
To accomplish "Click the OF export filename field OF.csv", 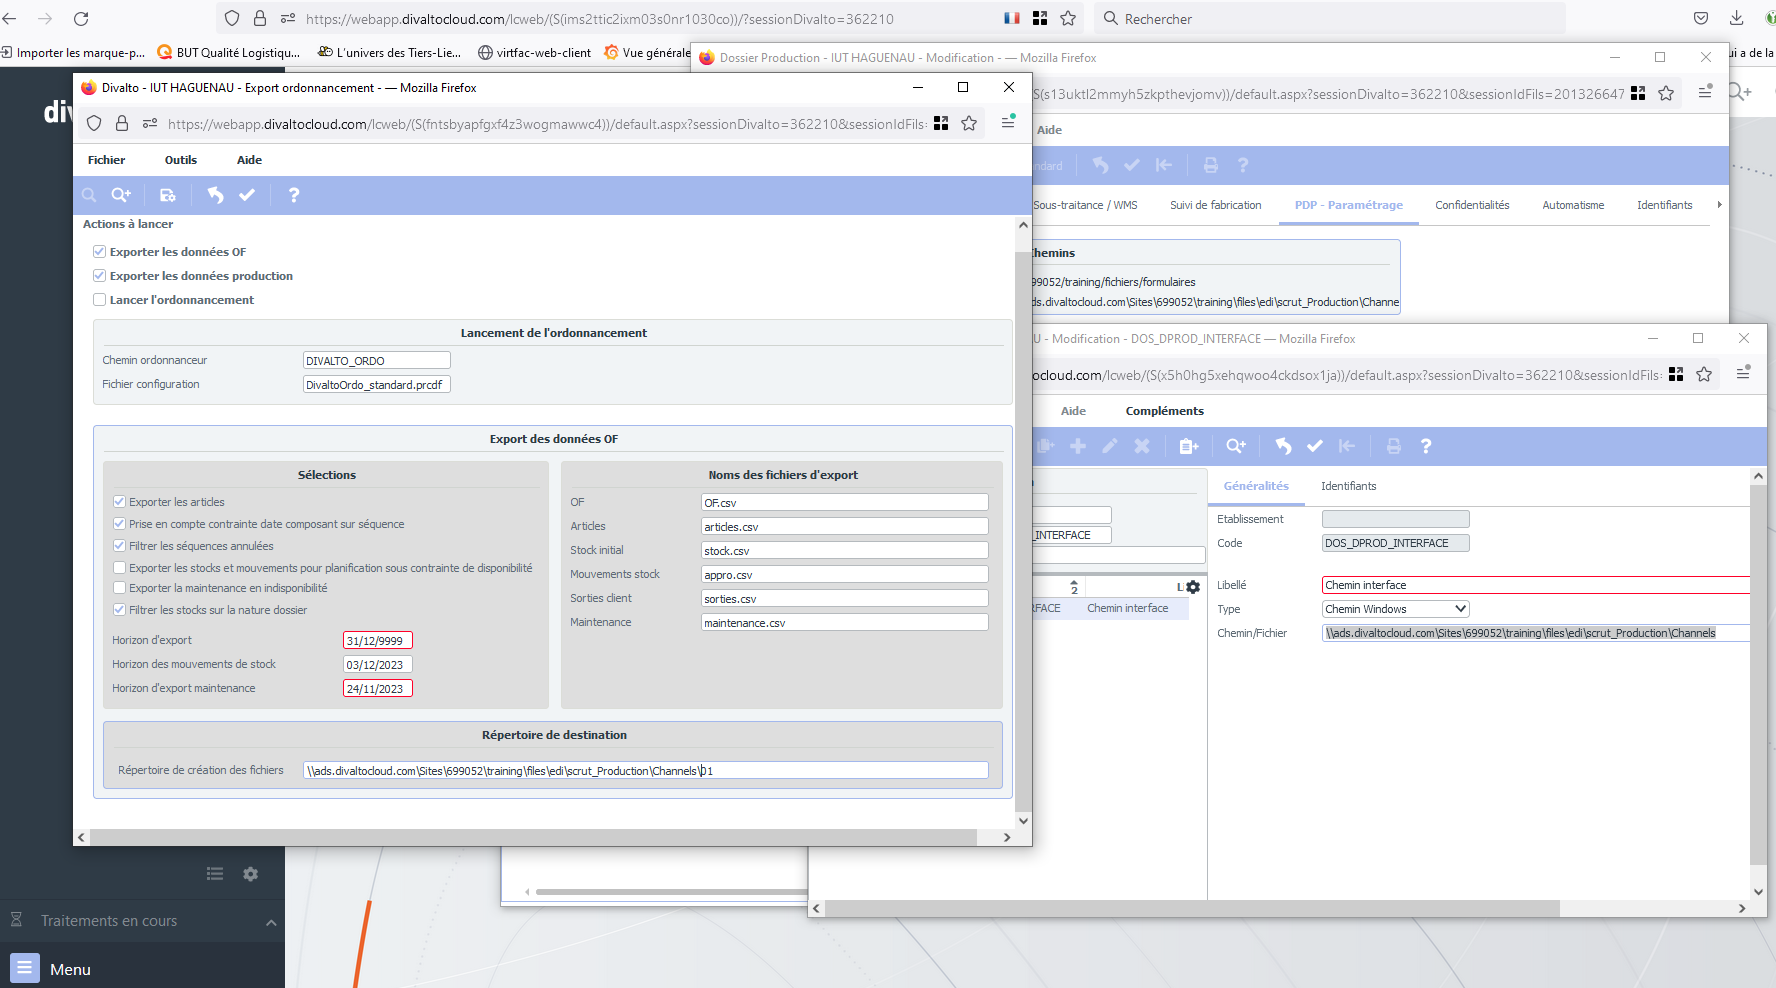I will tap(845, 502).
